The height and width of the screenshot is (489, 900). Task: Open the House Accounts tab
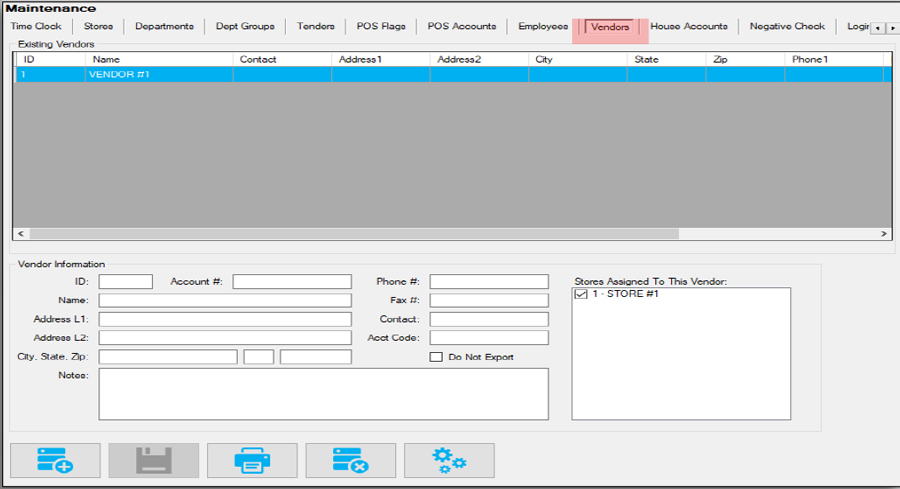[689, 26]
